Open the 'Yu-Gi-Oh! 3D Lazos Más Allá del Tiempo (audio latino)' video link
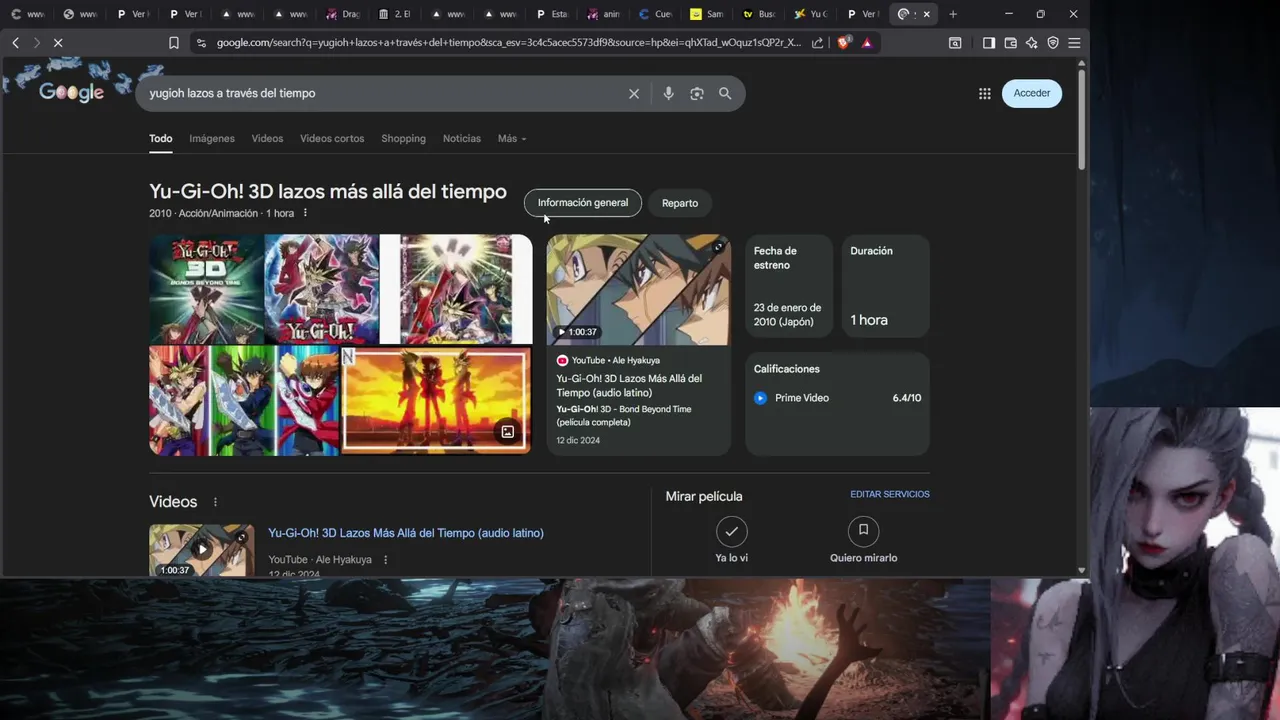 tap(406, 533)
